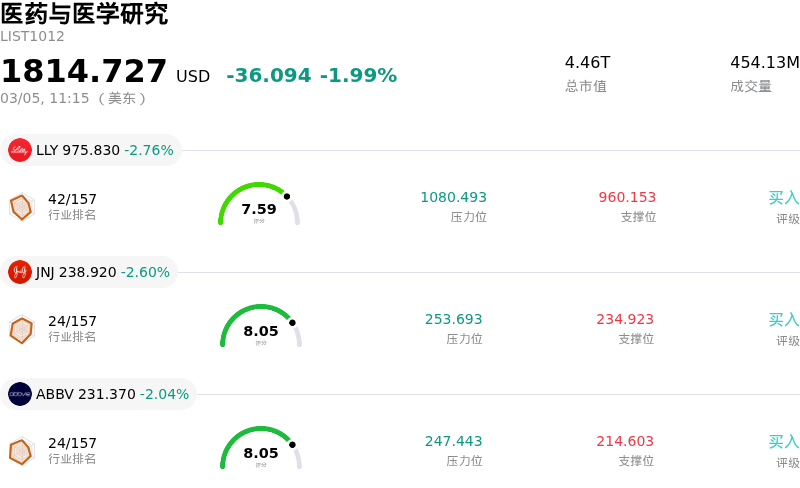Click JNJ industry rank hexagon icon
The image size is (800, 488).
pyautogui.click(x=21, y=329)
